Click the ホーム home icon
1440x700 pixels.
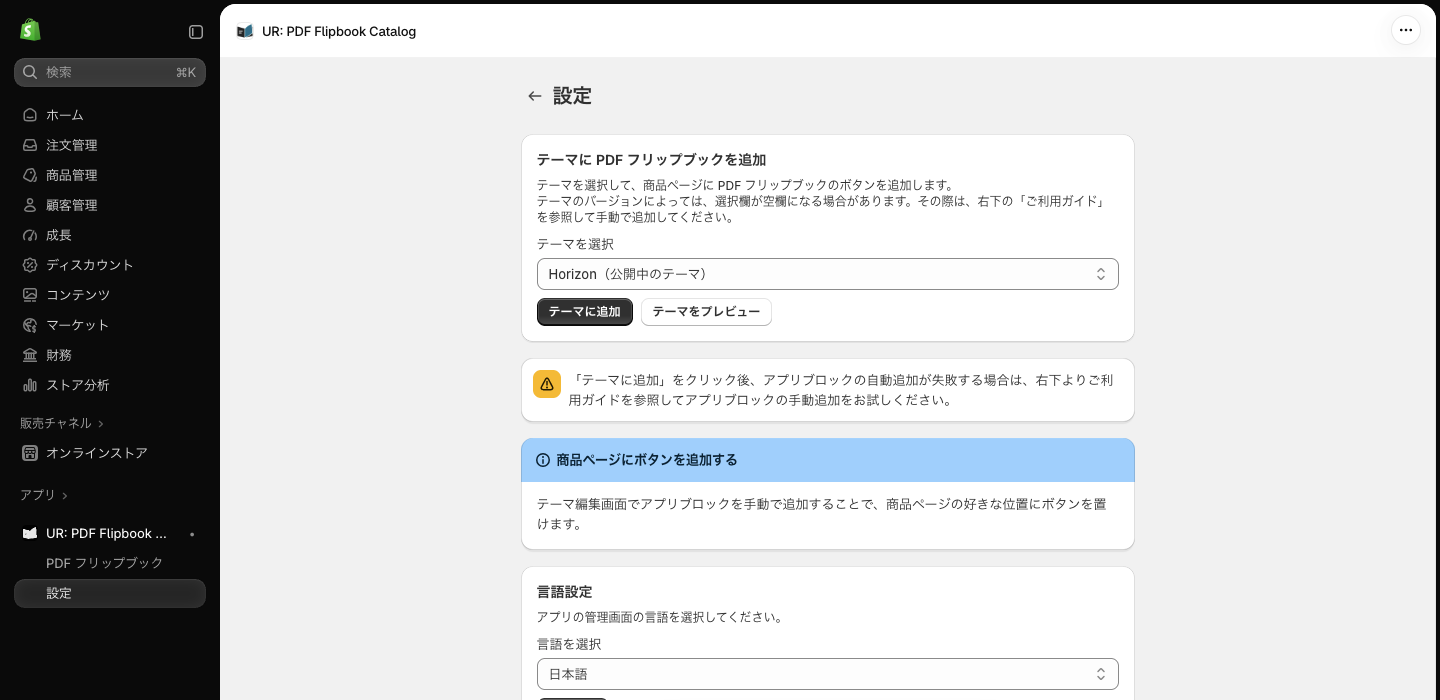pyautogui.click(x=30, y=115)
